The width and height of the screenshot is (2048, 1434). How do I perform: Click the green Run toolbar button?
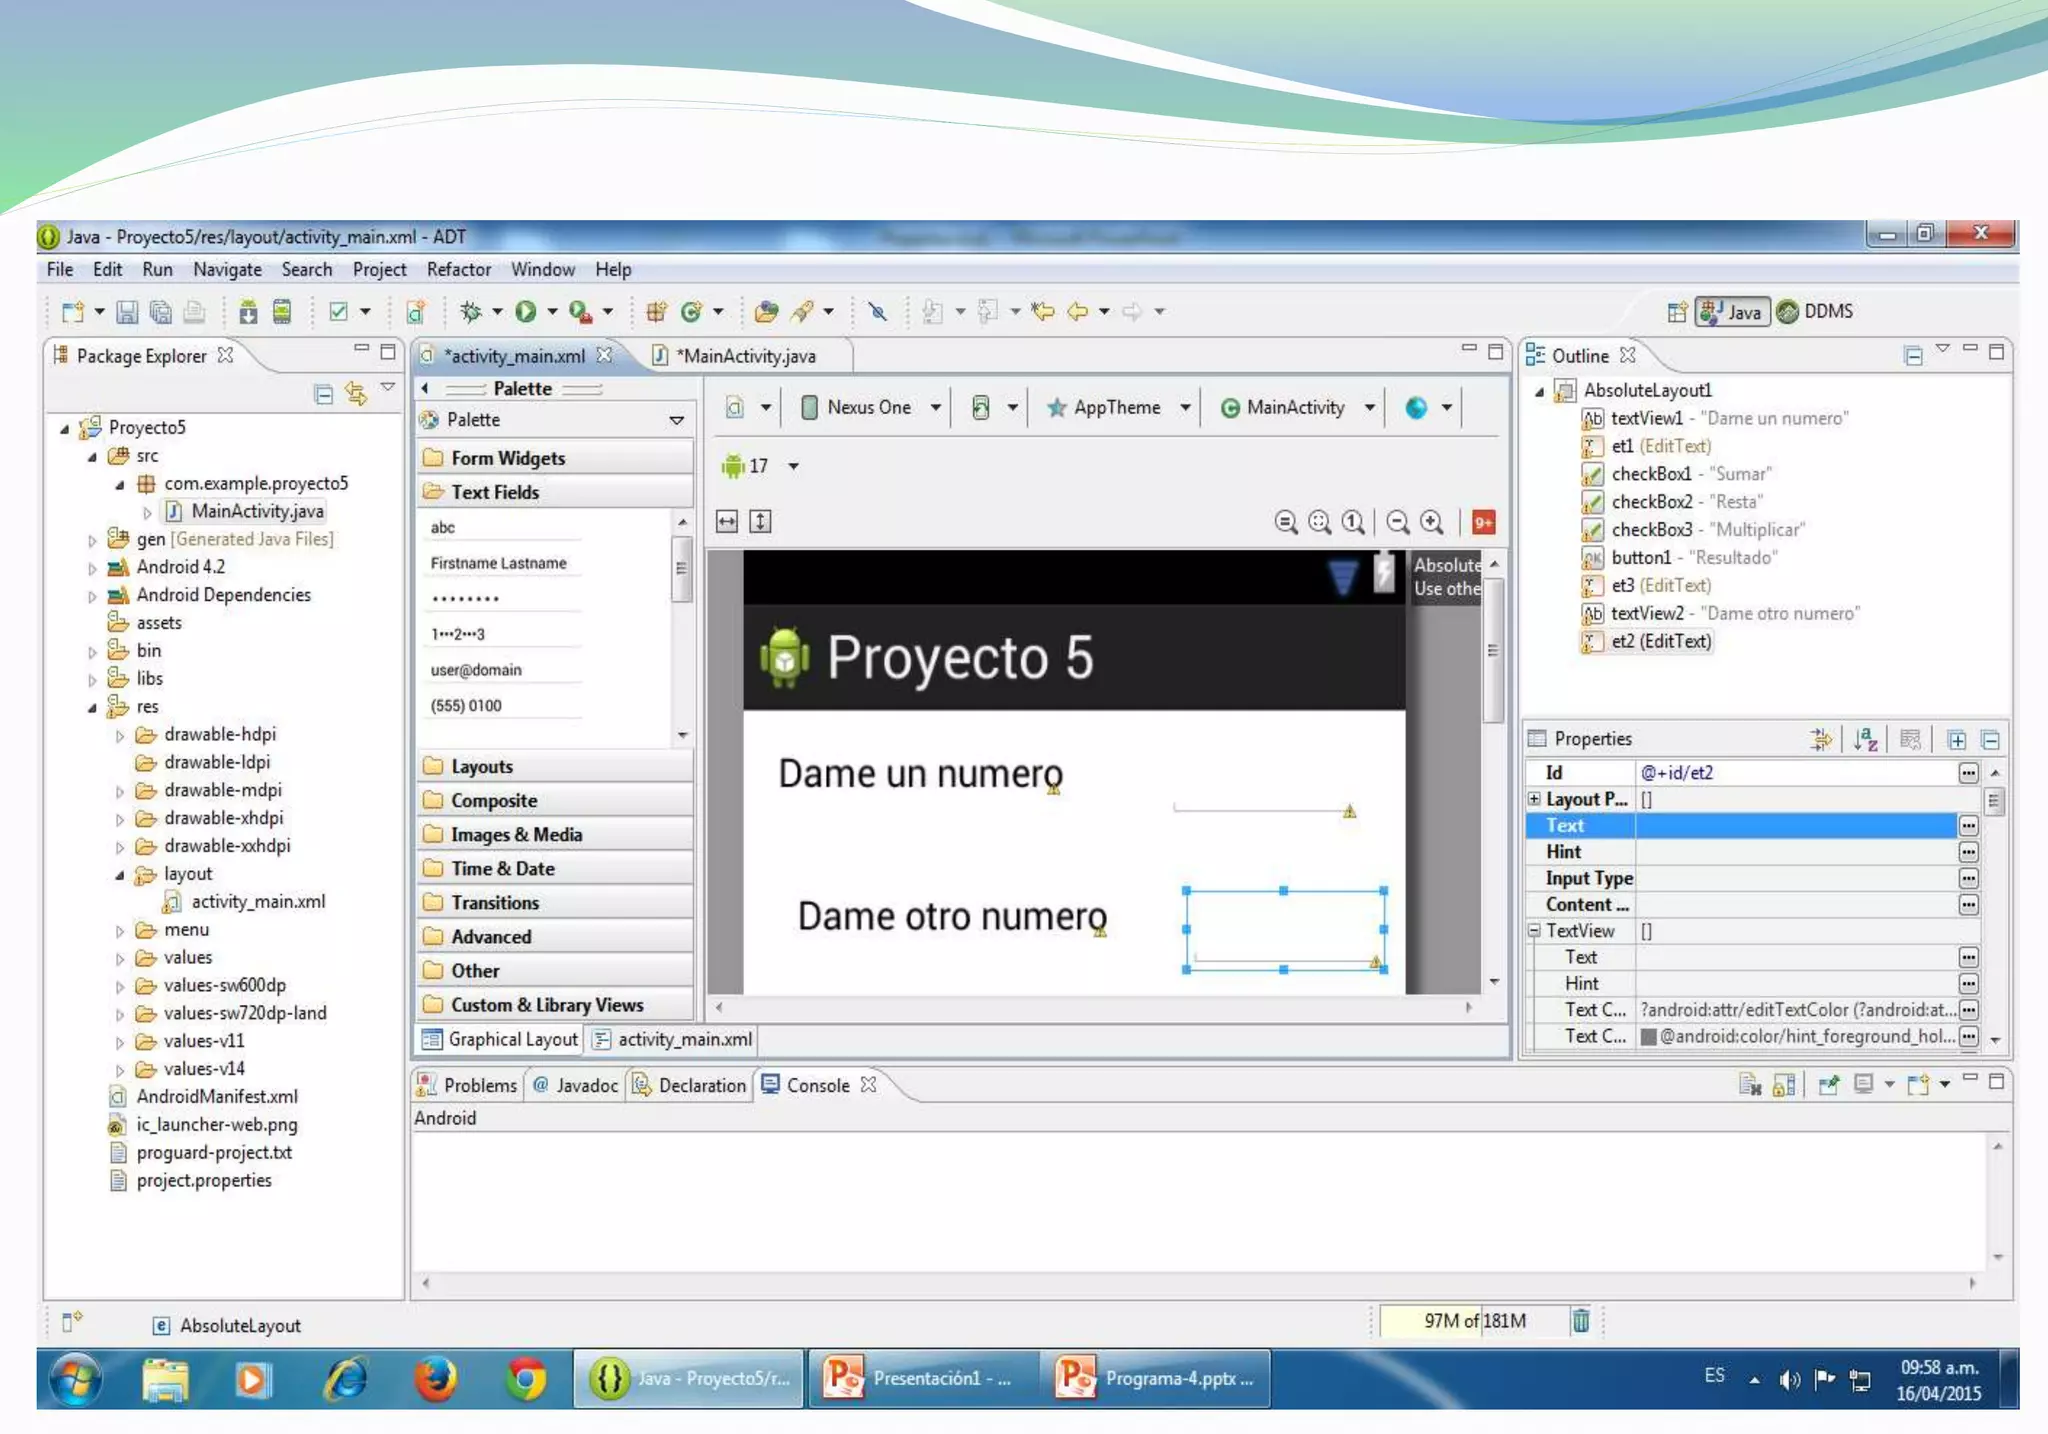pos(526,312)
